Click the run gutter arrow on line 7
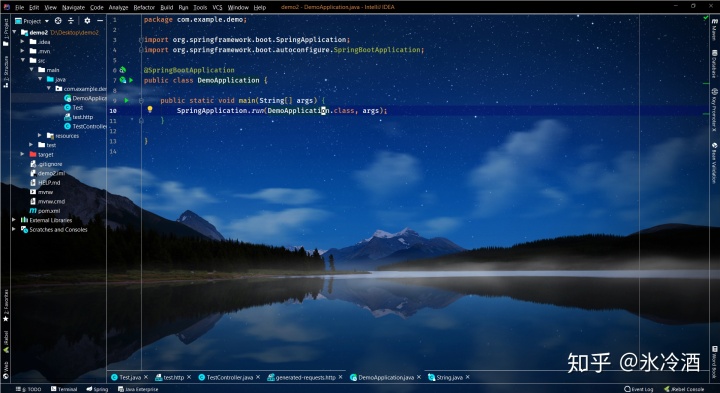Screen dimensions: 720x393 [131, 80]
